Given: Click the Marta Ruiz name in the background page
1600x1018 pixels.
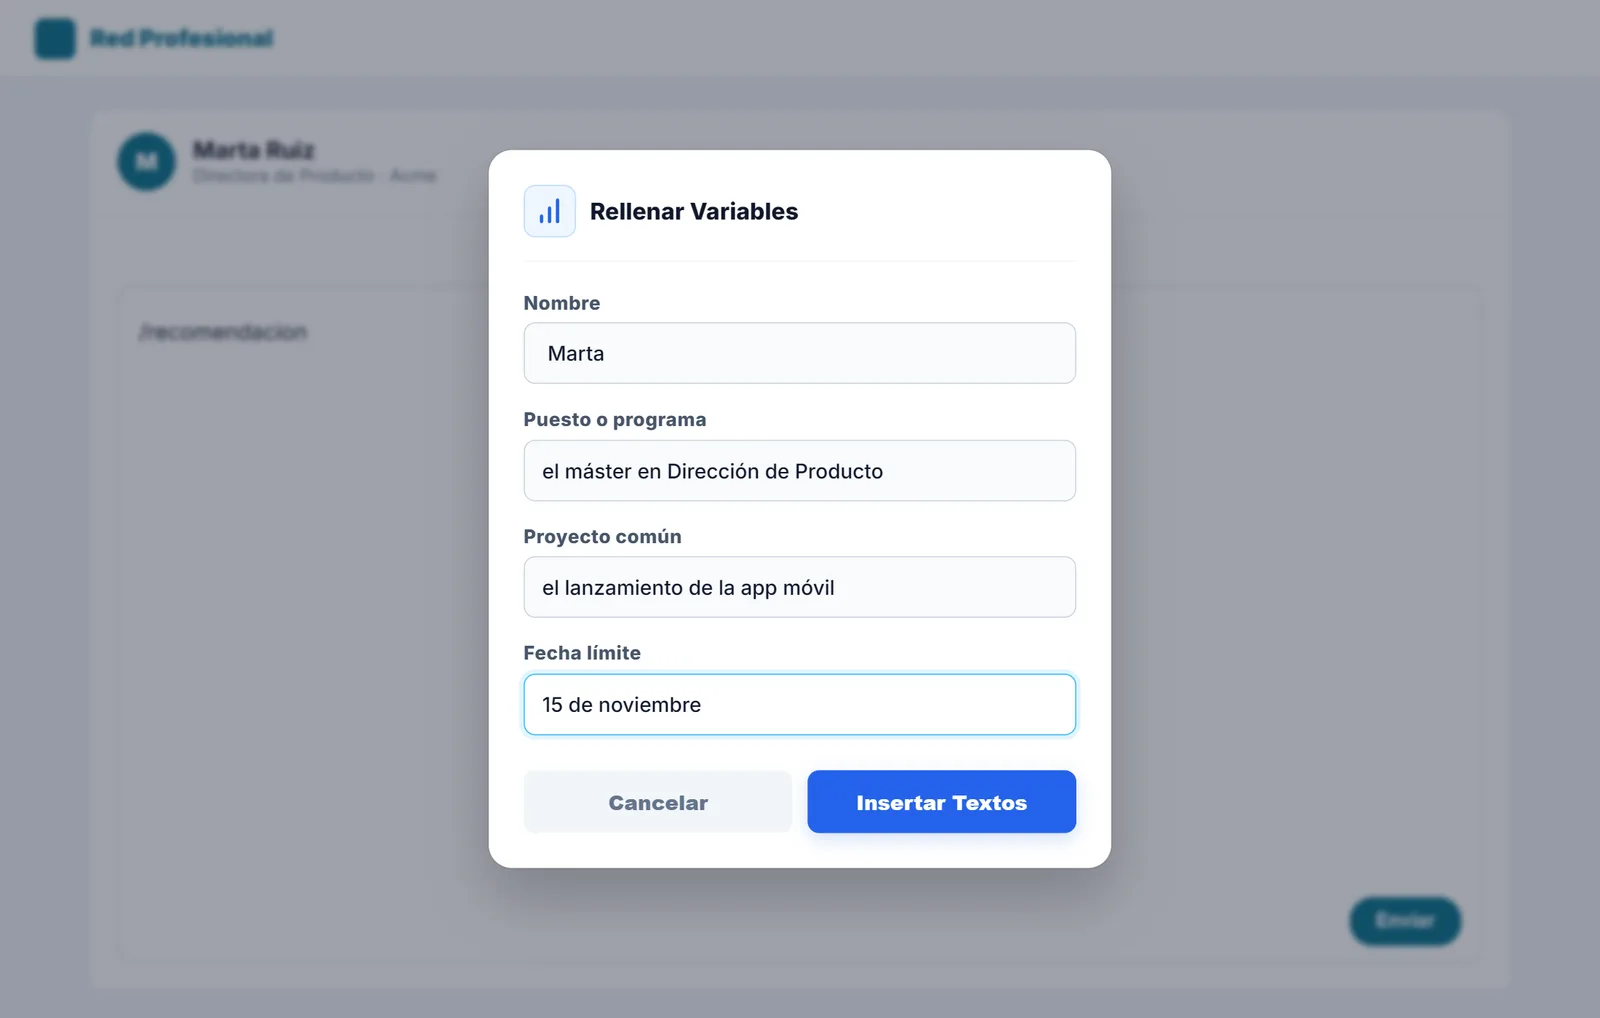Looking at the screenshot, I should click(254, 150).
